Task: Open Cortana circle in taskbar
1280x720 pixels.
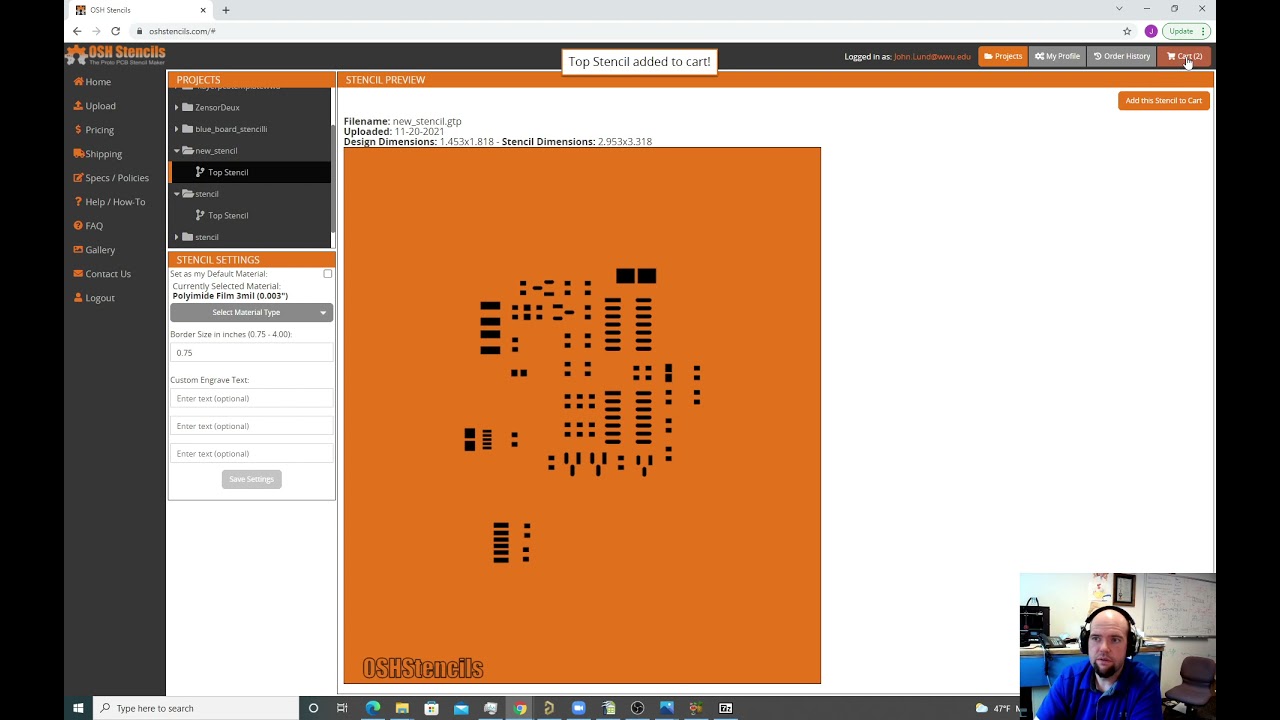Action: [313, 708]
